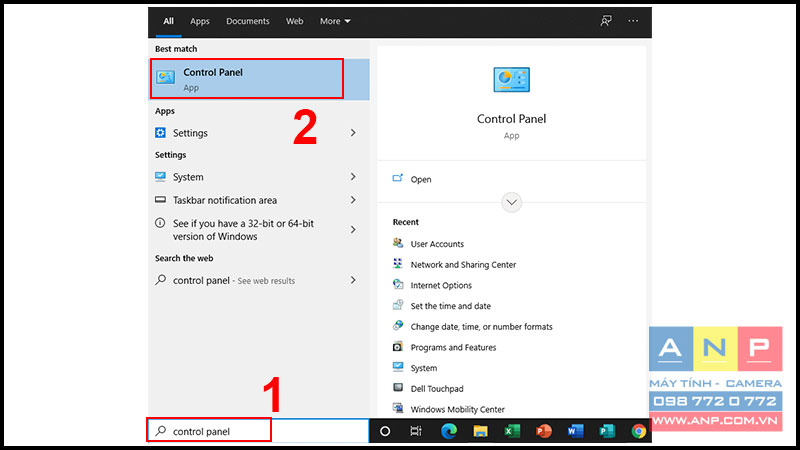Image resolution: width=800 pixels, height=450 pixels.
Task: Open the three-dots options menu
Action: [633, 21]
